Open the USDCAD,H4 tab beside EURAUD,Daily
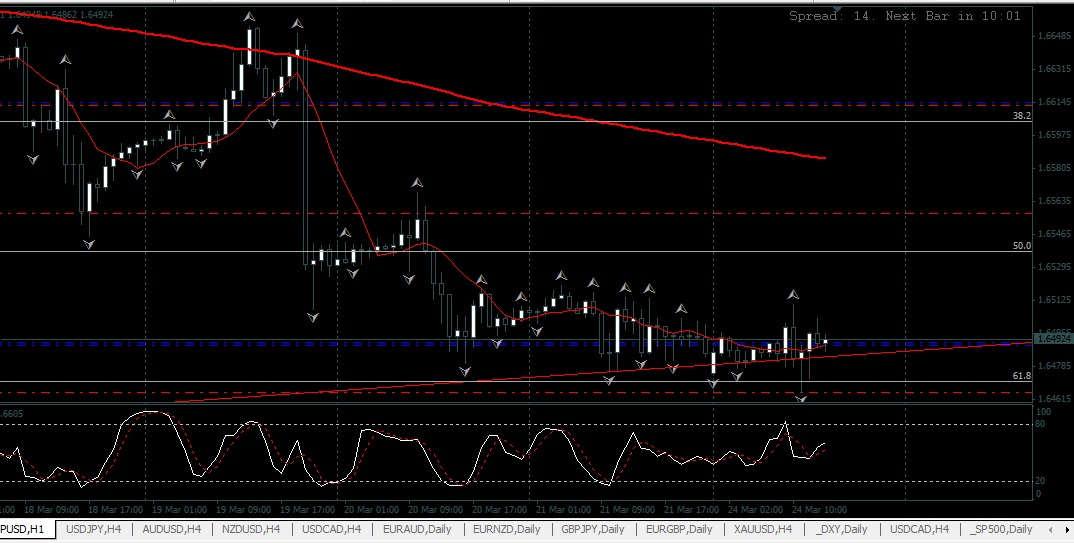 pyautogui.click(x=332, y=529)
